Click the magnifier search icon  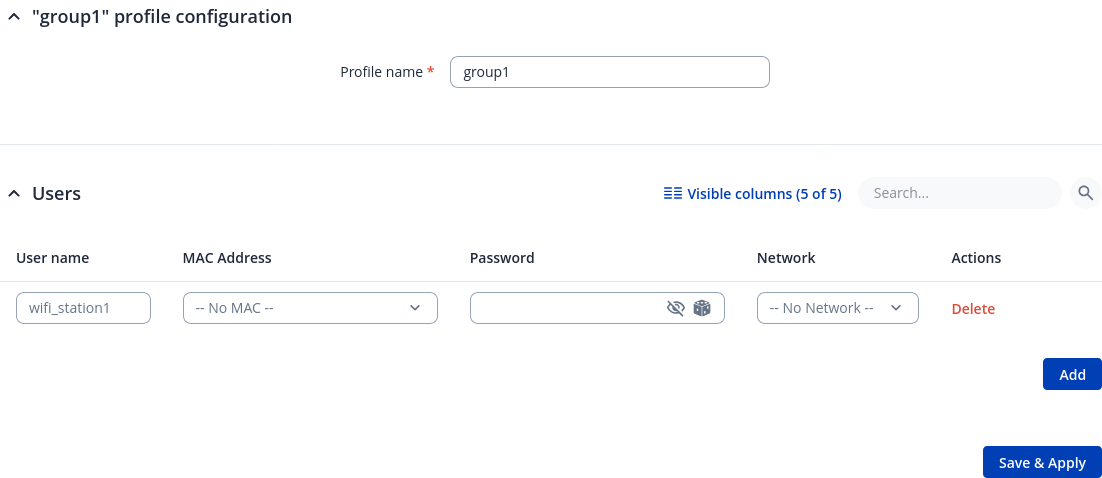tap(1085, 193)
